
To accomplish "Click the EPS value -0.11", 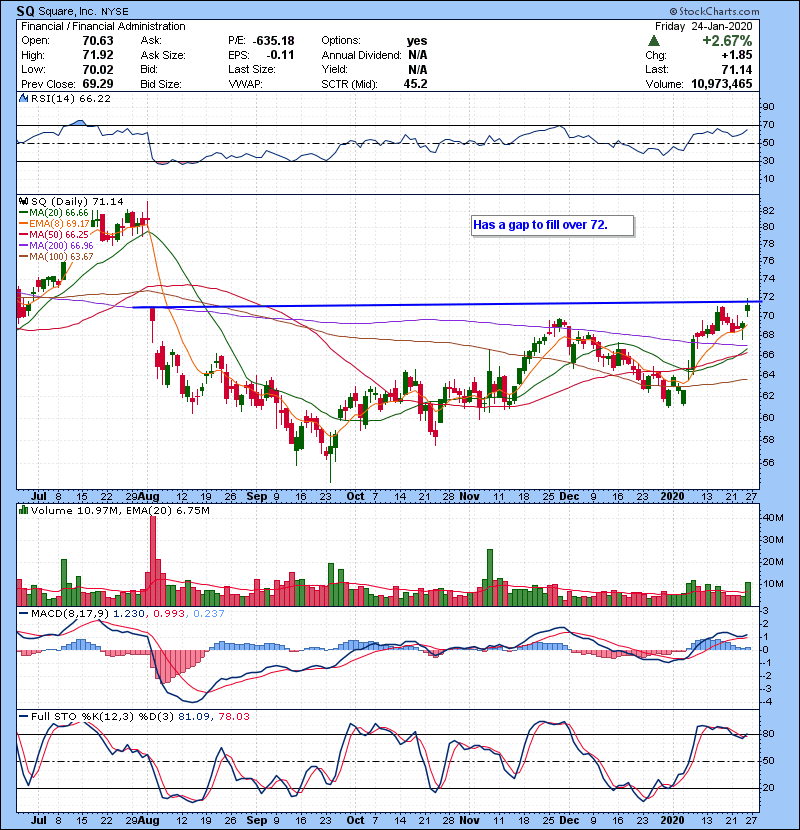I will point(280,55).
